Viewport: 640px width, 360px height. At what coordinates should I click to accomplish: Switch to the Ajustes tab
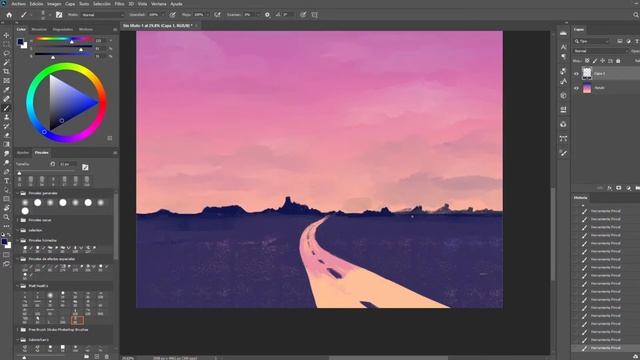(x=23, y=153)
